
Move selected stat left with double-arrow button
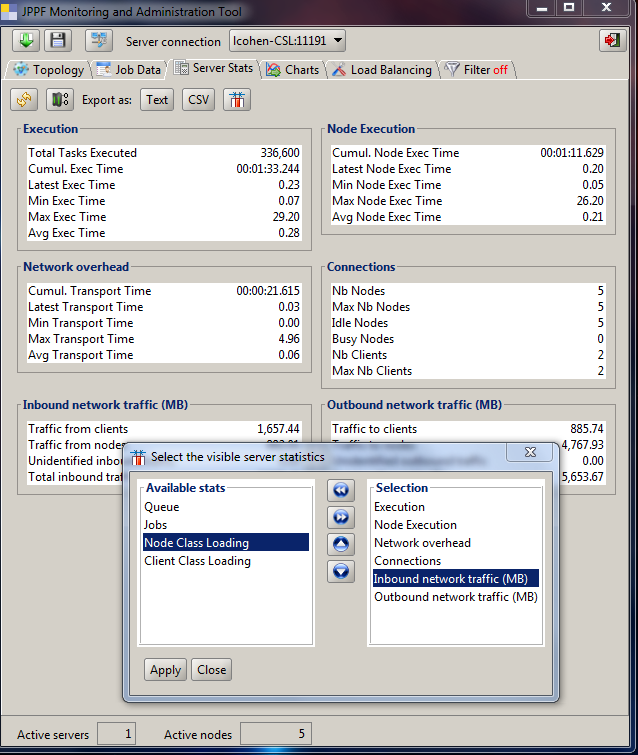click(341, 491)
